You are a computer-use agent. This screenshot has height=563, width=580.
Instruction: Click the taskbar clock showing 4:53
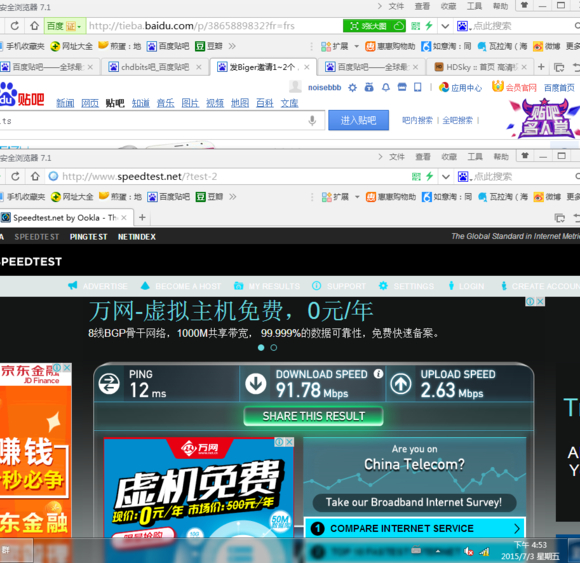530,550
